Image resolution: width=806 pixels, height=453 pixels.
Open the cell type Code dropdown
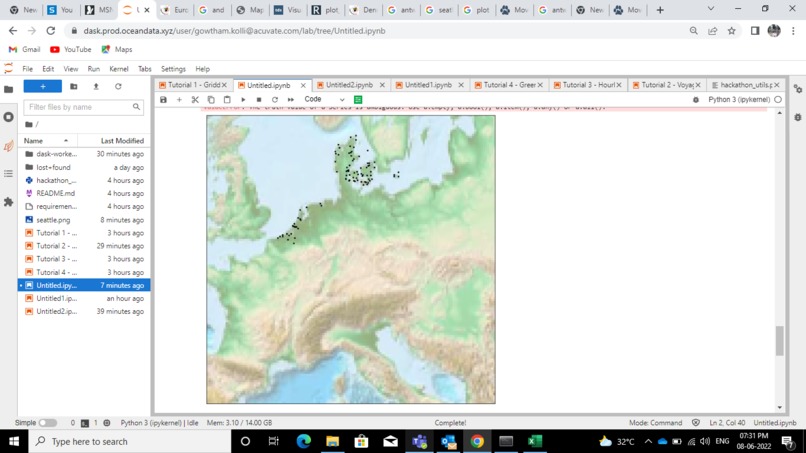point(324,99)
